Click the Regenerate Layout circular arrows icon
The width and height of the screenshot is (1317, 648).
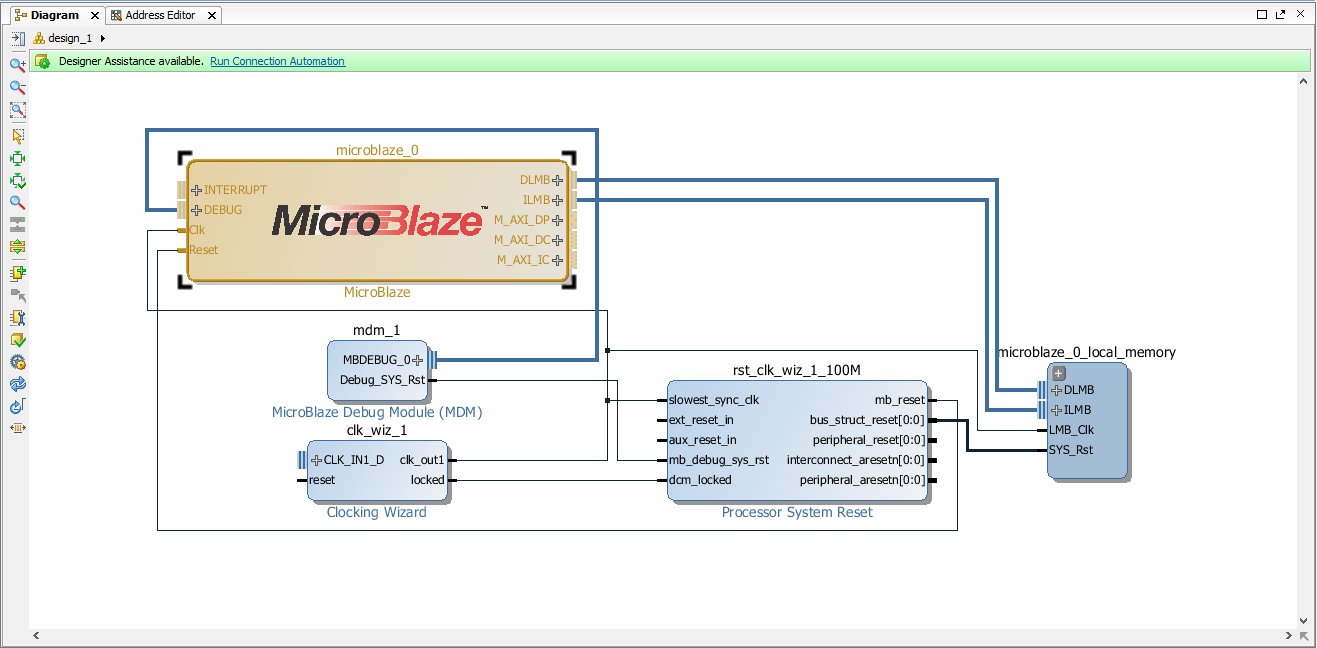pyautogui.click(x=17, y=385)
